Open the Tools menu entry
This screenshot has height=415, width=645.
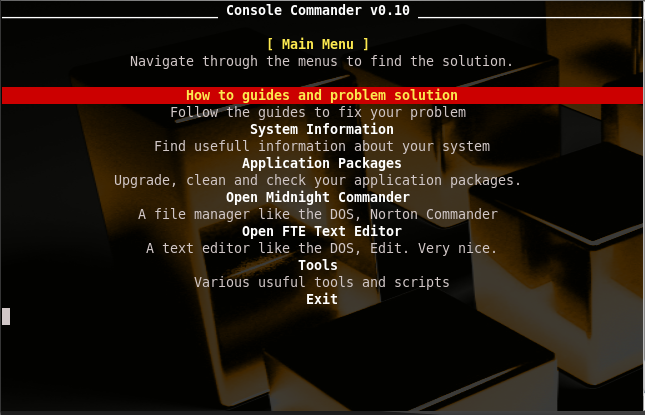click(318, 265)
